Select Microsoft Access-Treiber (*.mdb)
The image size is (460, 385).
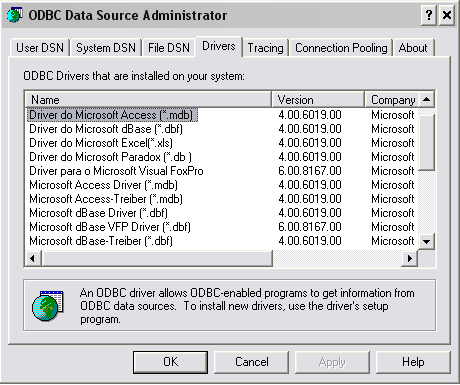[x=106, y=199]
